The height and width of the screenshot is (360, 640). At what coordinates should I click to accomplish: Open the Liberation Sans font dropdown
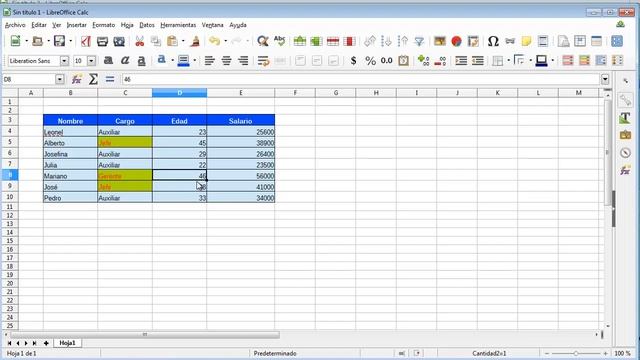tap(64, 61)
